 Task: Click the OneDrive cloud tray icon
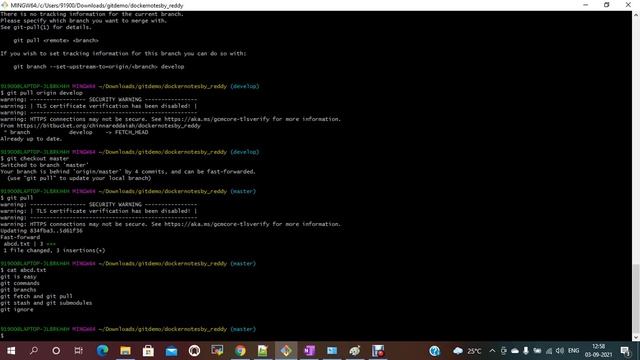[x=515, y=351]
